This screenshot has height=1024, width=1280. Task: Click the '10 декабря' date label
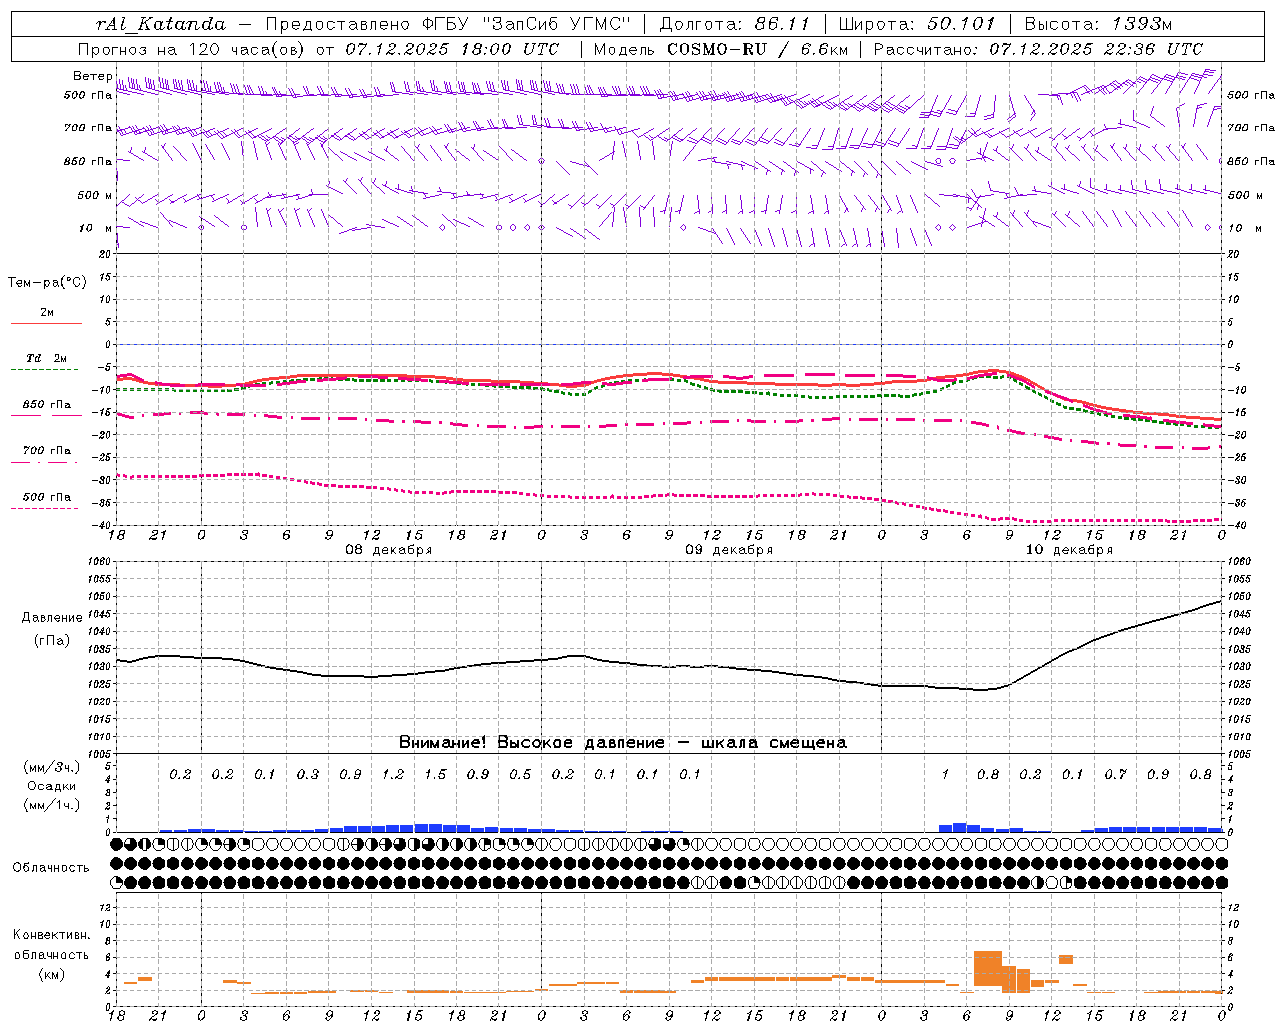tap(1069, 550)
